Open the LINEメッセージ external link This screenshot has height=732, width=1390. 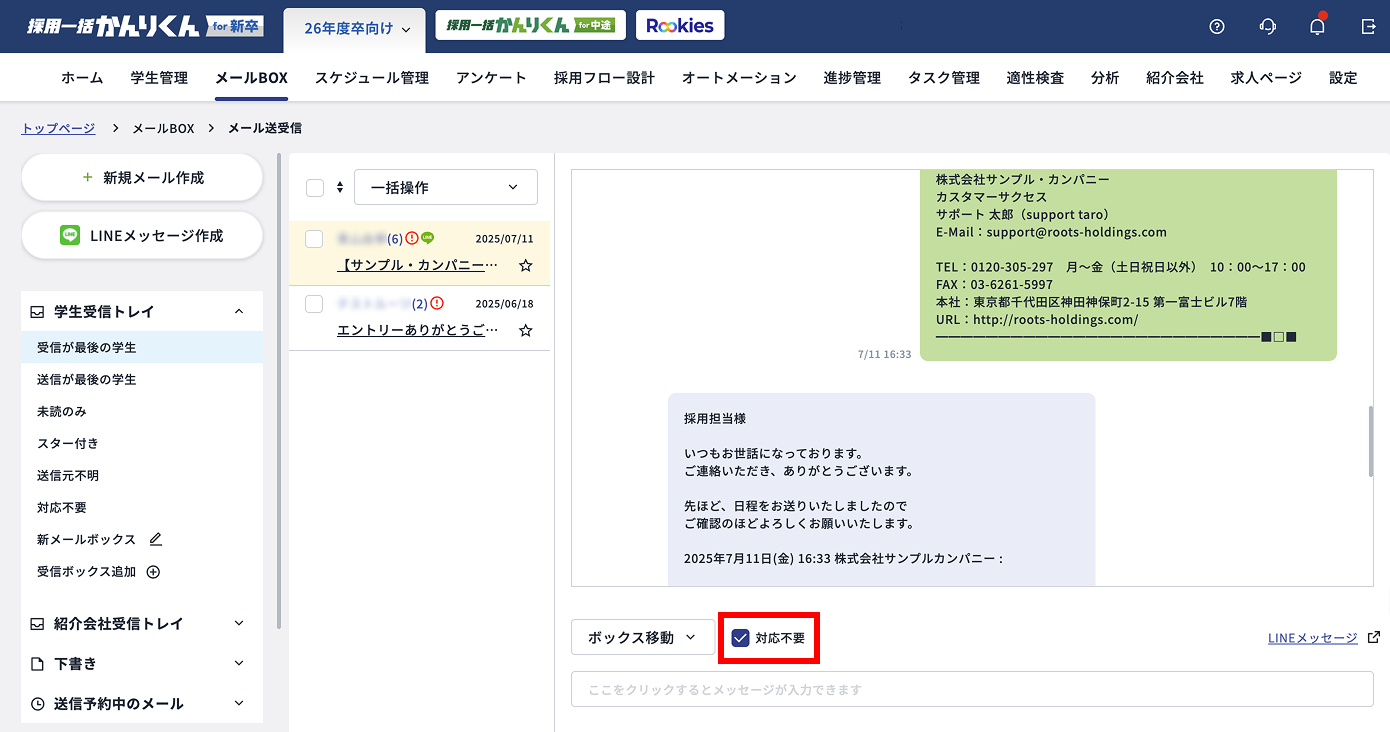[1320, 637]
